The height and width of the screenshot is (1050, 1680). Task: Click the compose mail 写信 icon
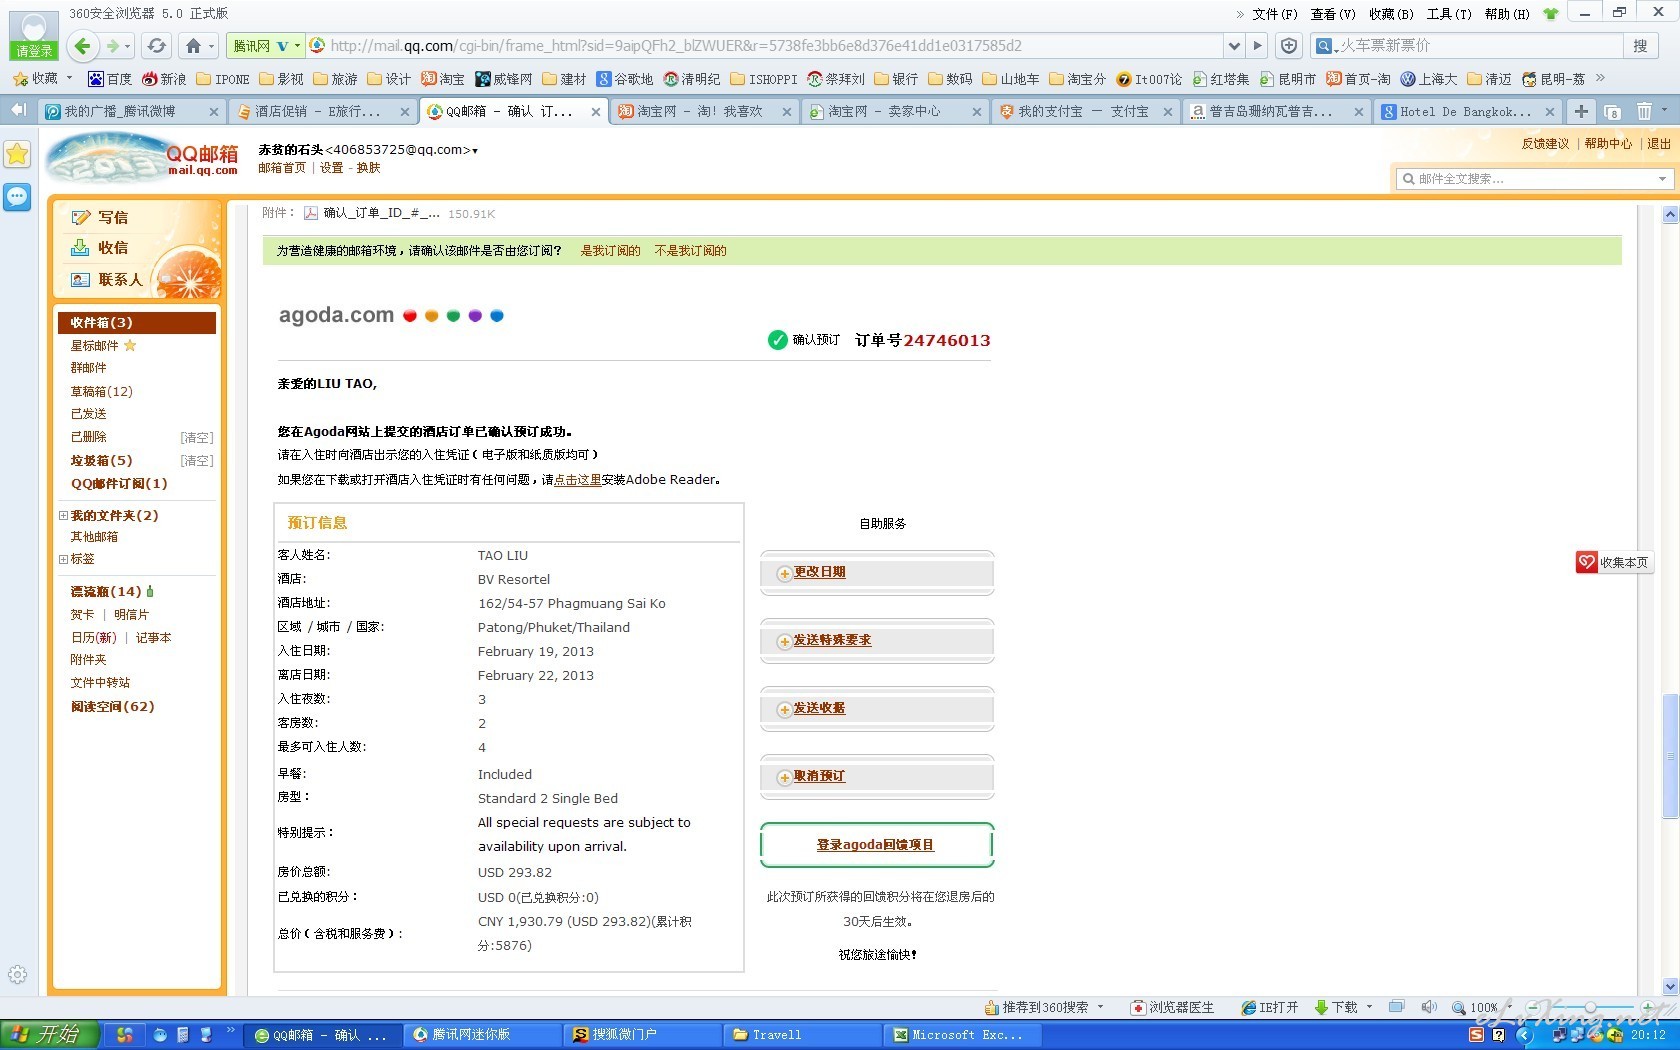pos(81,217)
